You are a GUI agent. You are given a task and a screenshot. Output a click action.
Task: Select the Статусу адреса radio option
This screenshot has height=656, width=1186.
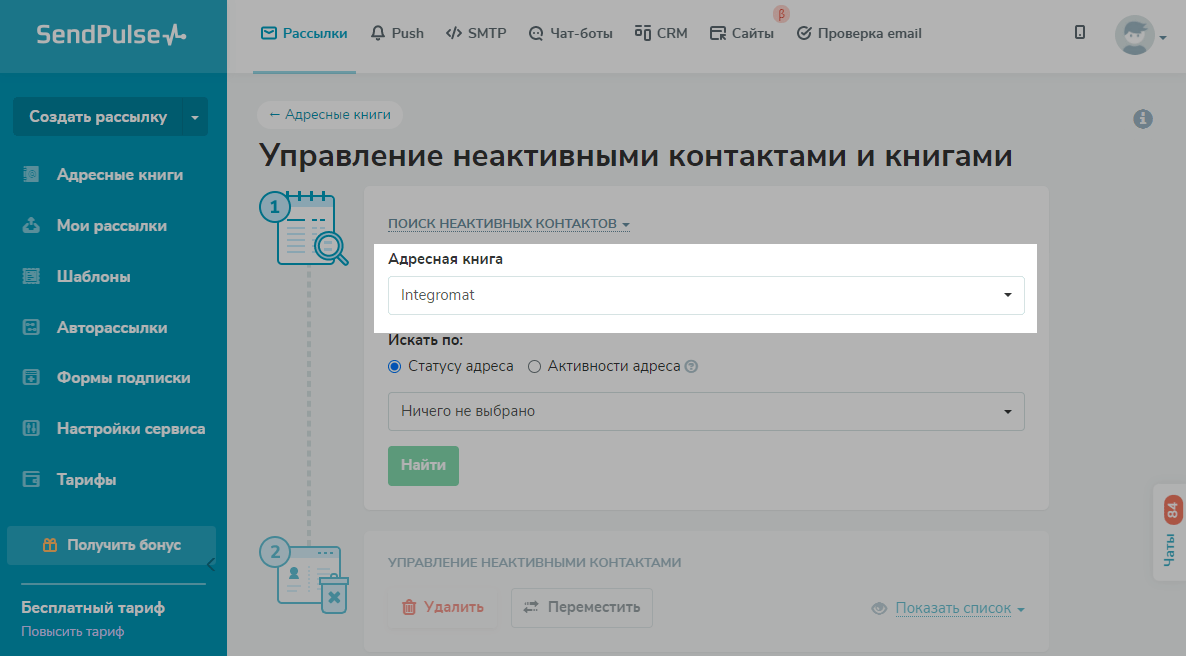point(394,367)
